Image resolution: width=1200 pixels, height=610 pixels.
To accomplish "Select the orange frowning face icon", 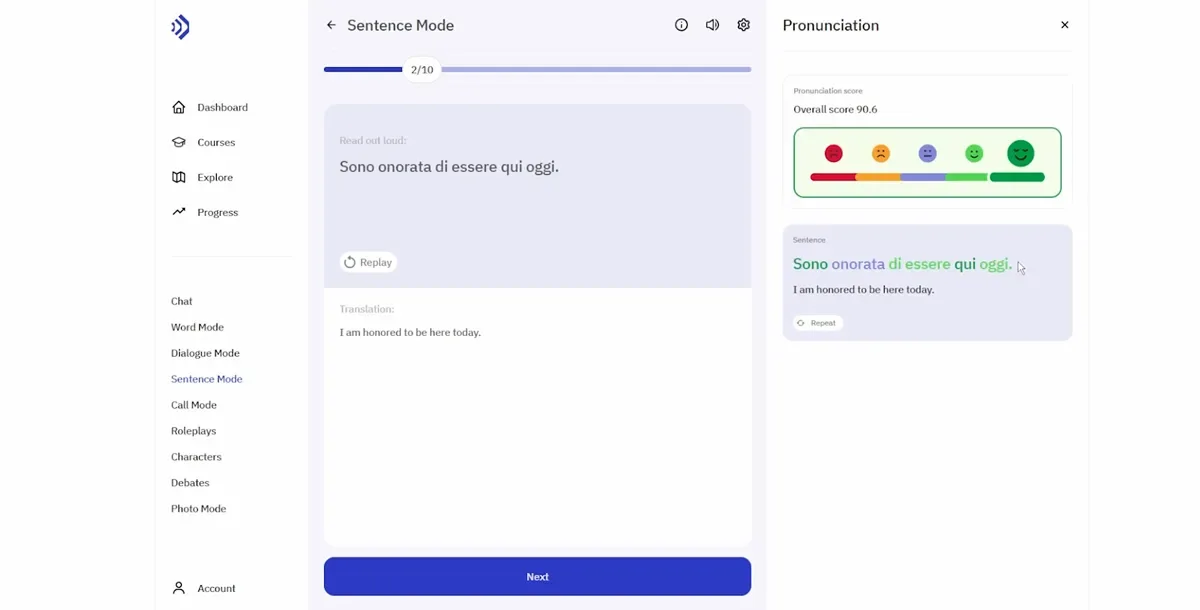I will coord(880,153).
